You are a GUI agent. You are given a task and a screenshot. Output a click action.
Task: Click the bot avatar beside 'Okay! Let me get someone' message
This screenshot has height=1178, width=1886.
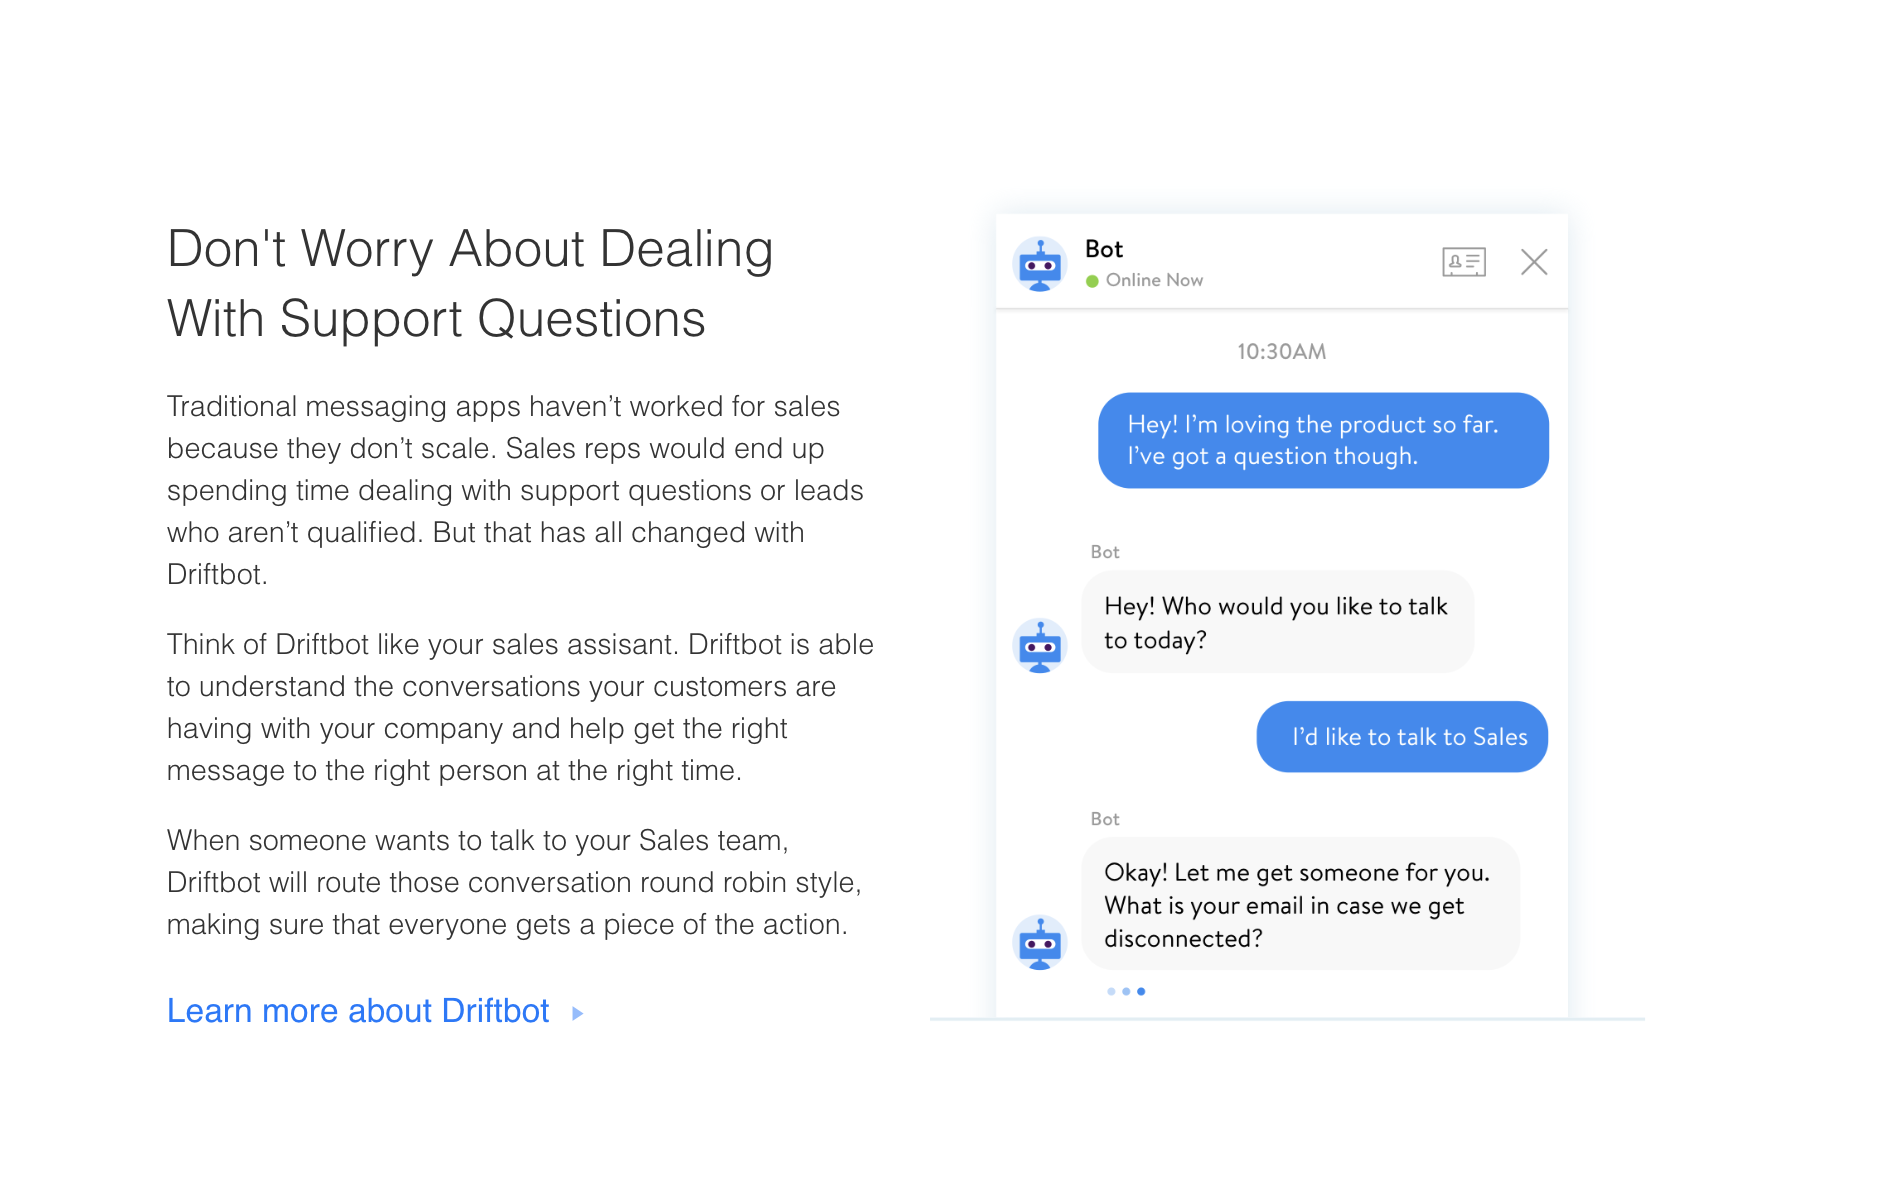pyautogui.click(x=1040, y=942)
